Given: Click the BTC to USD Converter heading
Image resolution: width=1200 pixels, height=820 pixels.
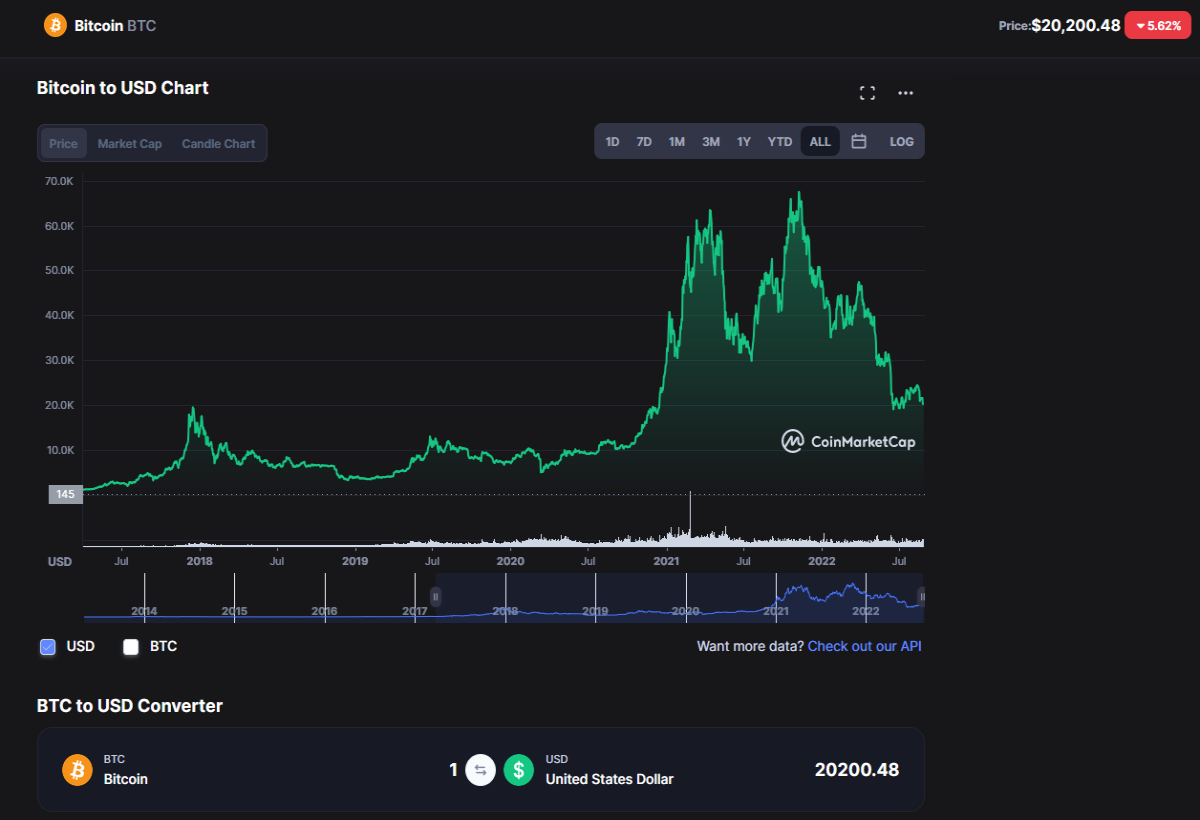Looking at the screenshot, I should point(130,706).
